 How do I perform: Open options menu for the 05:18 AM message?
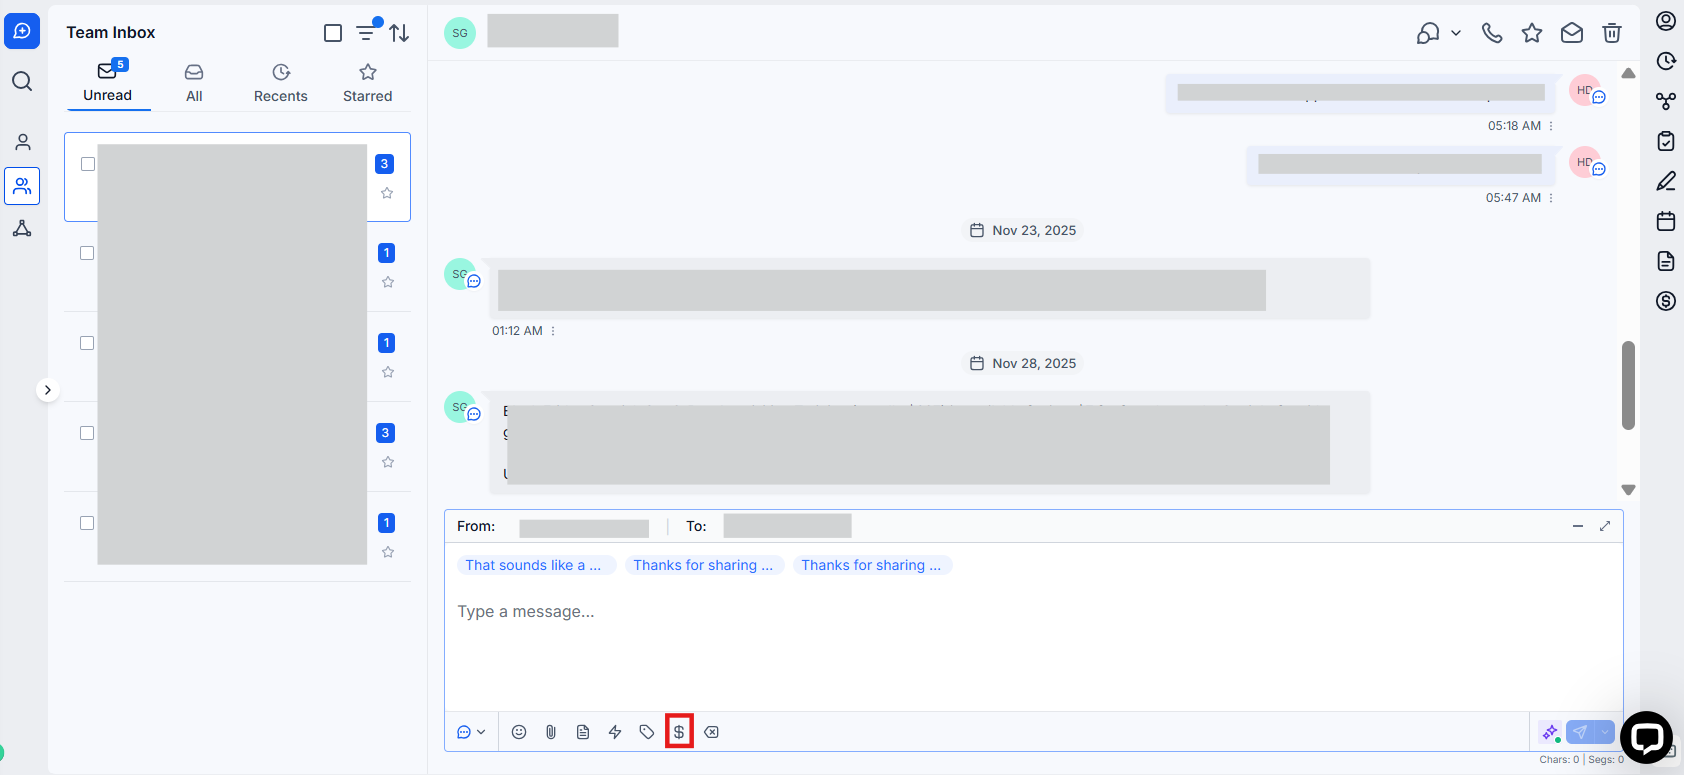tap(1551, 126)
